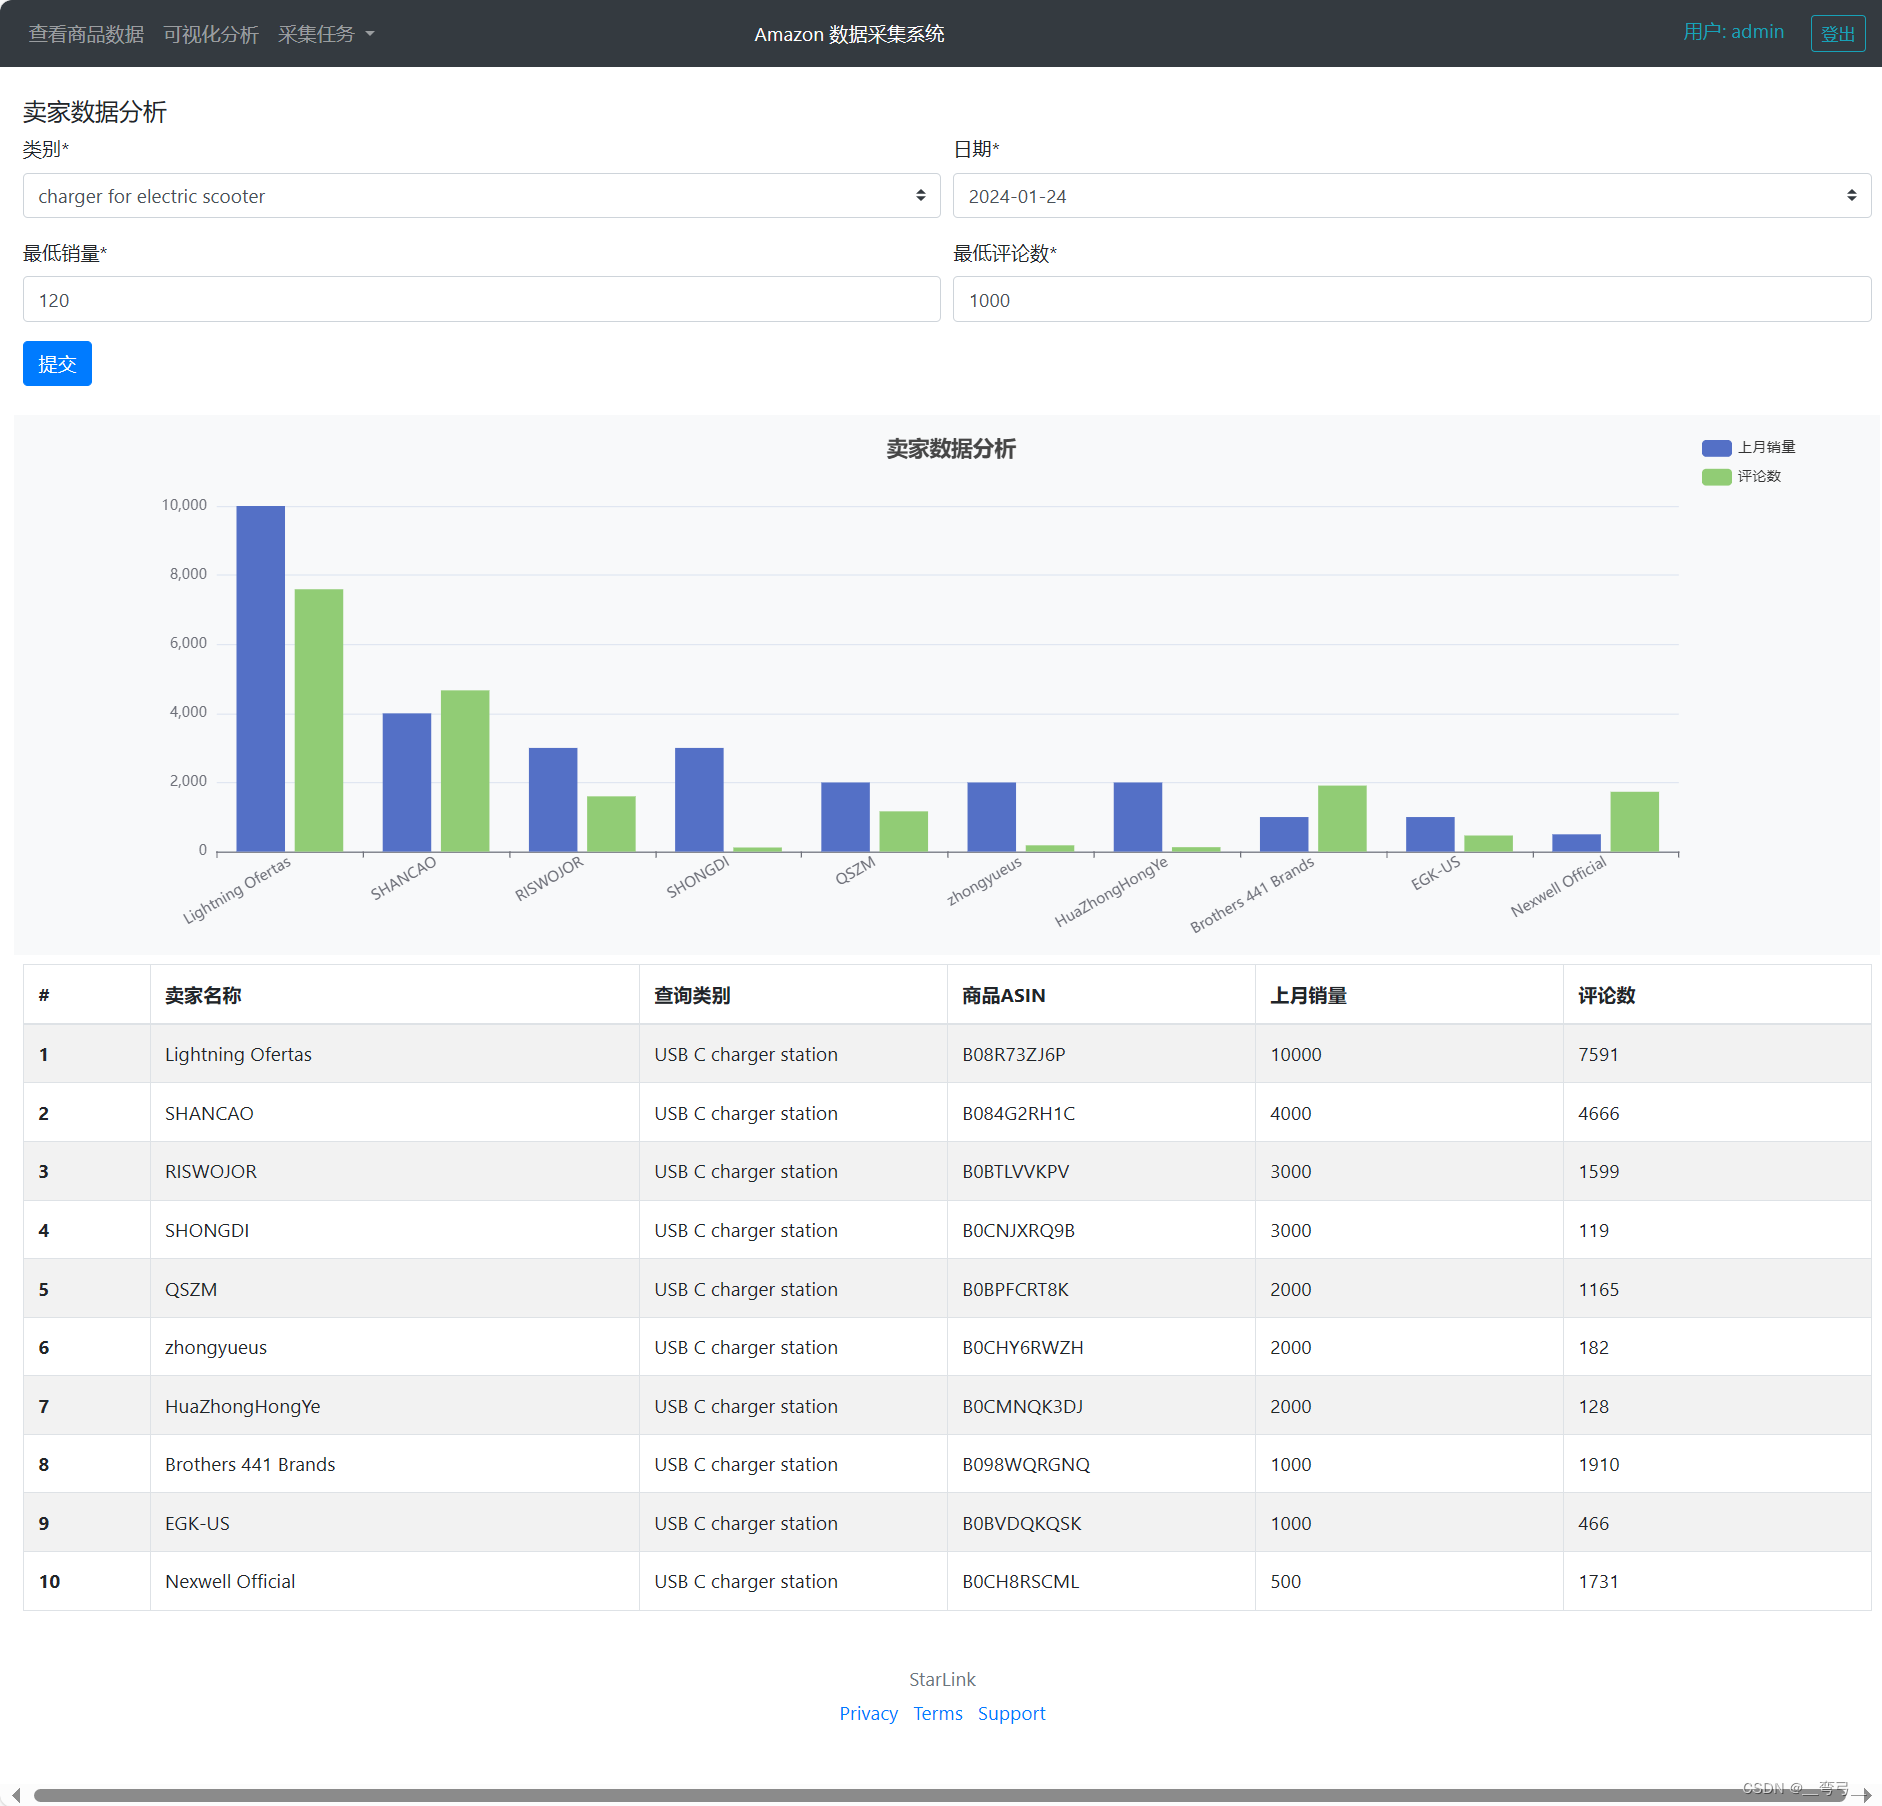Click the blue RISWOJOR sales bar

point(553,800)
